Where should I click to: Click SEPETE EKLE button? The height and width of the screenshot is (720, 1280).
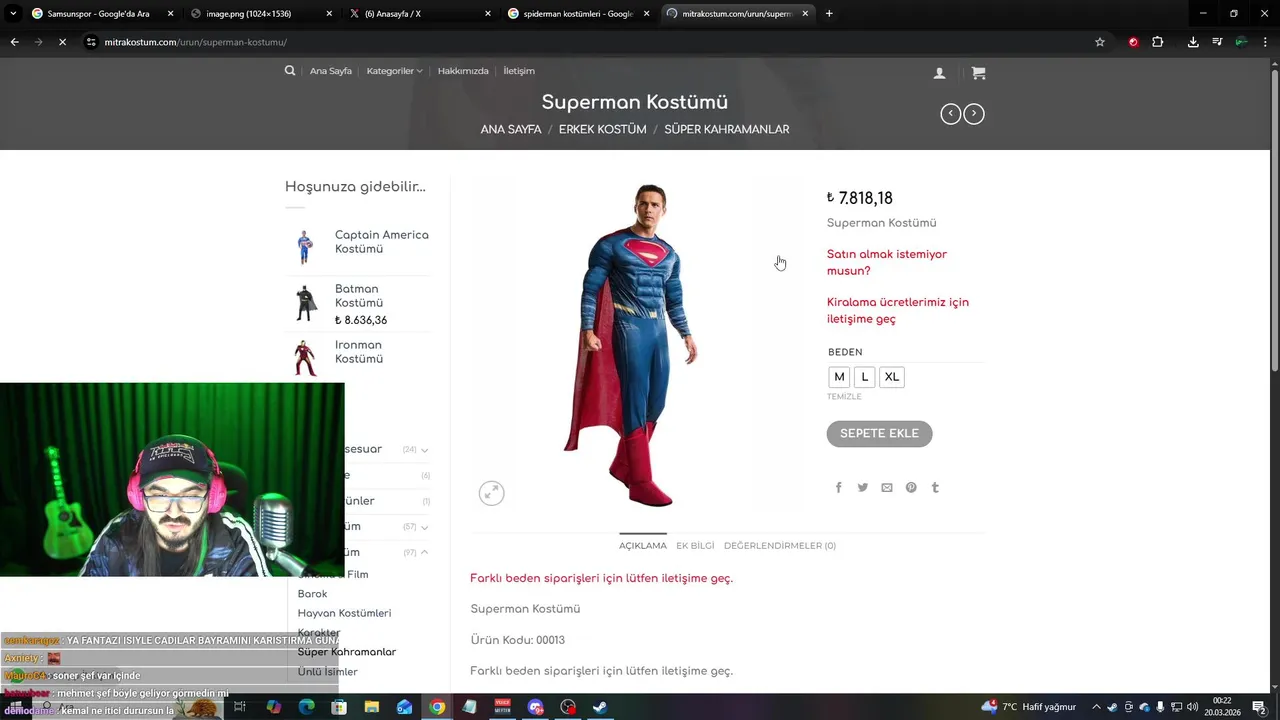coord(879,433)
